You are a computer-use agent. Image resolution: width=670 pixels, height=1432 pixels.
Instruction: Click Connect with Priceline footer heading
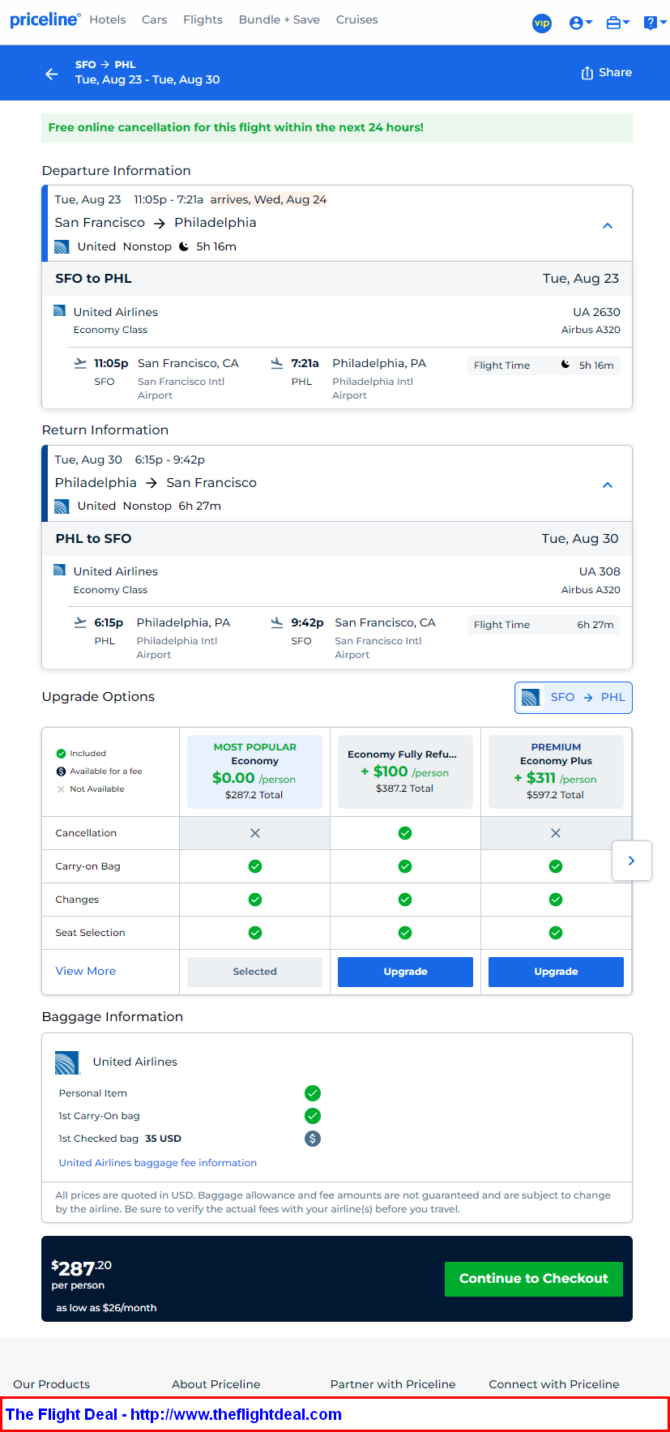point(554,1384)
